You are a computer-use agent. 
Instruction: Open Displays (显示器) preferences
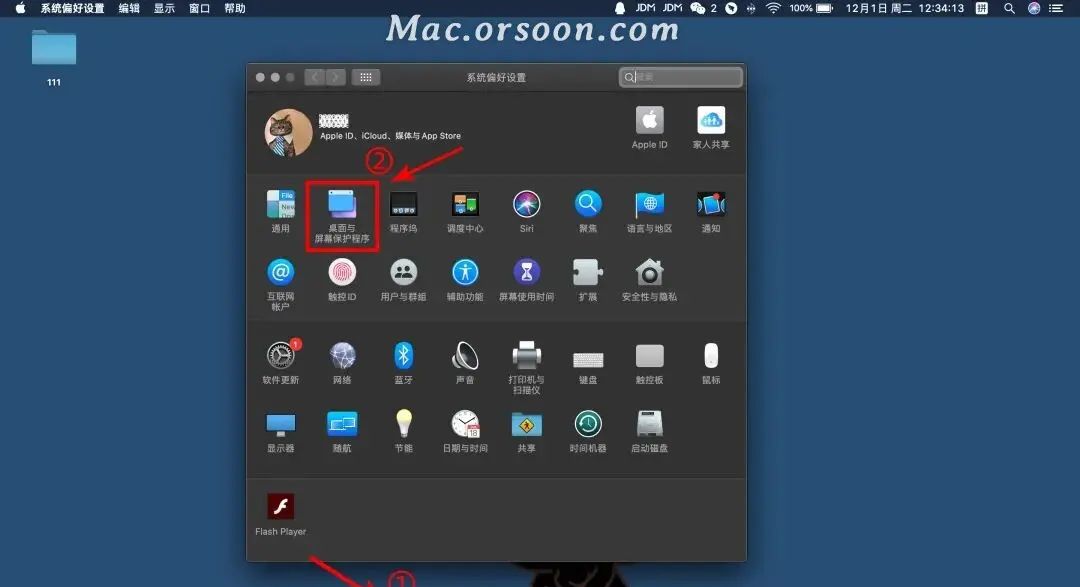(280, 424)
